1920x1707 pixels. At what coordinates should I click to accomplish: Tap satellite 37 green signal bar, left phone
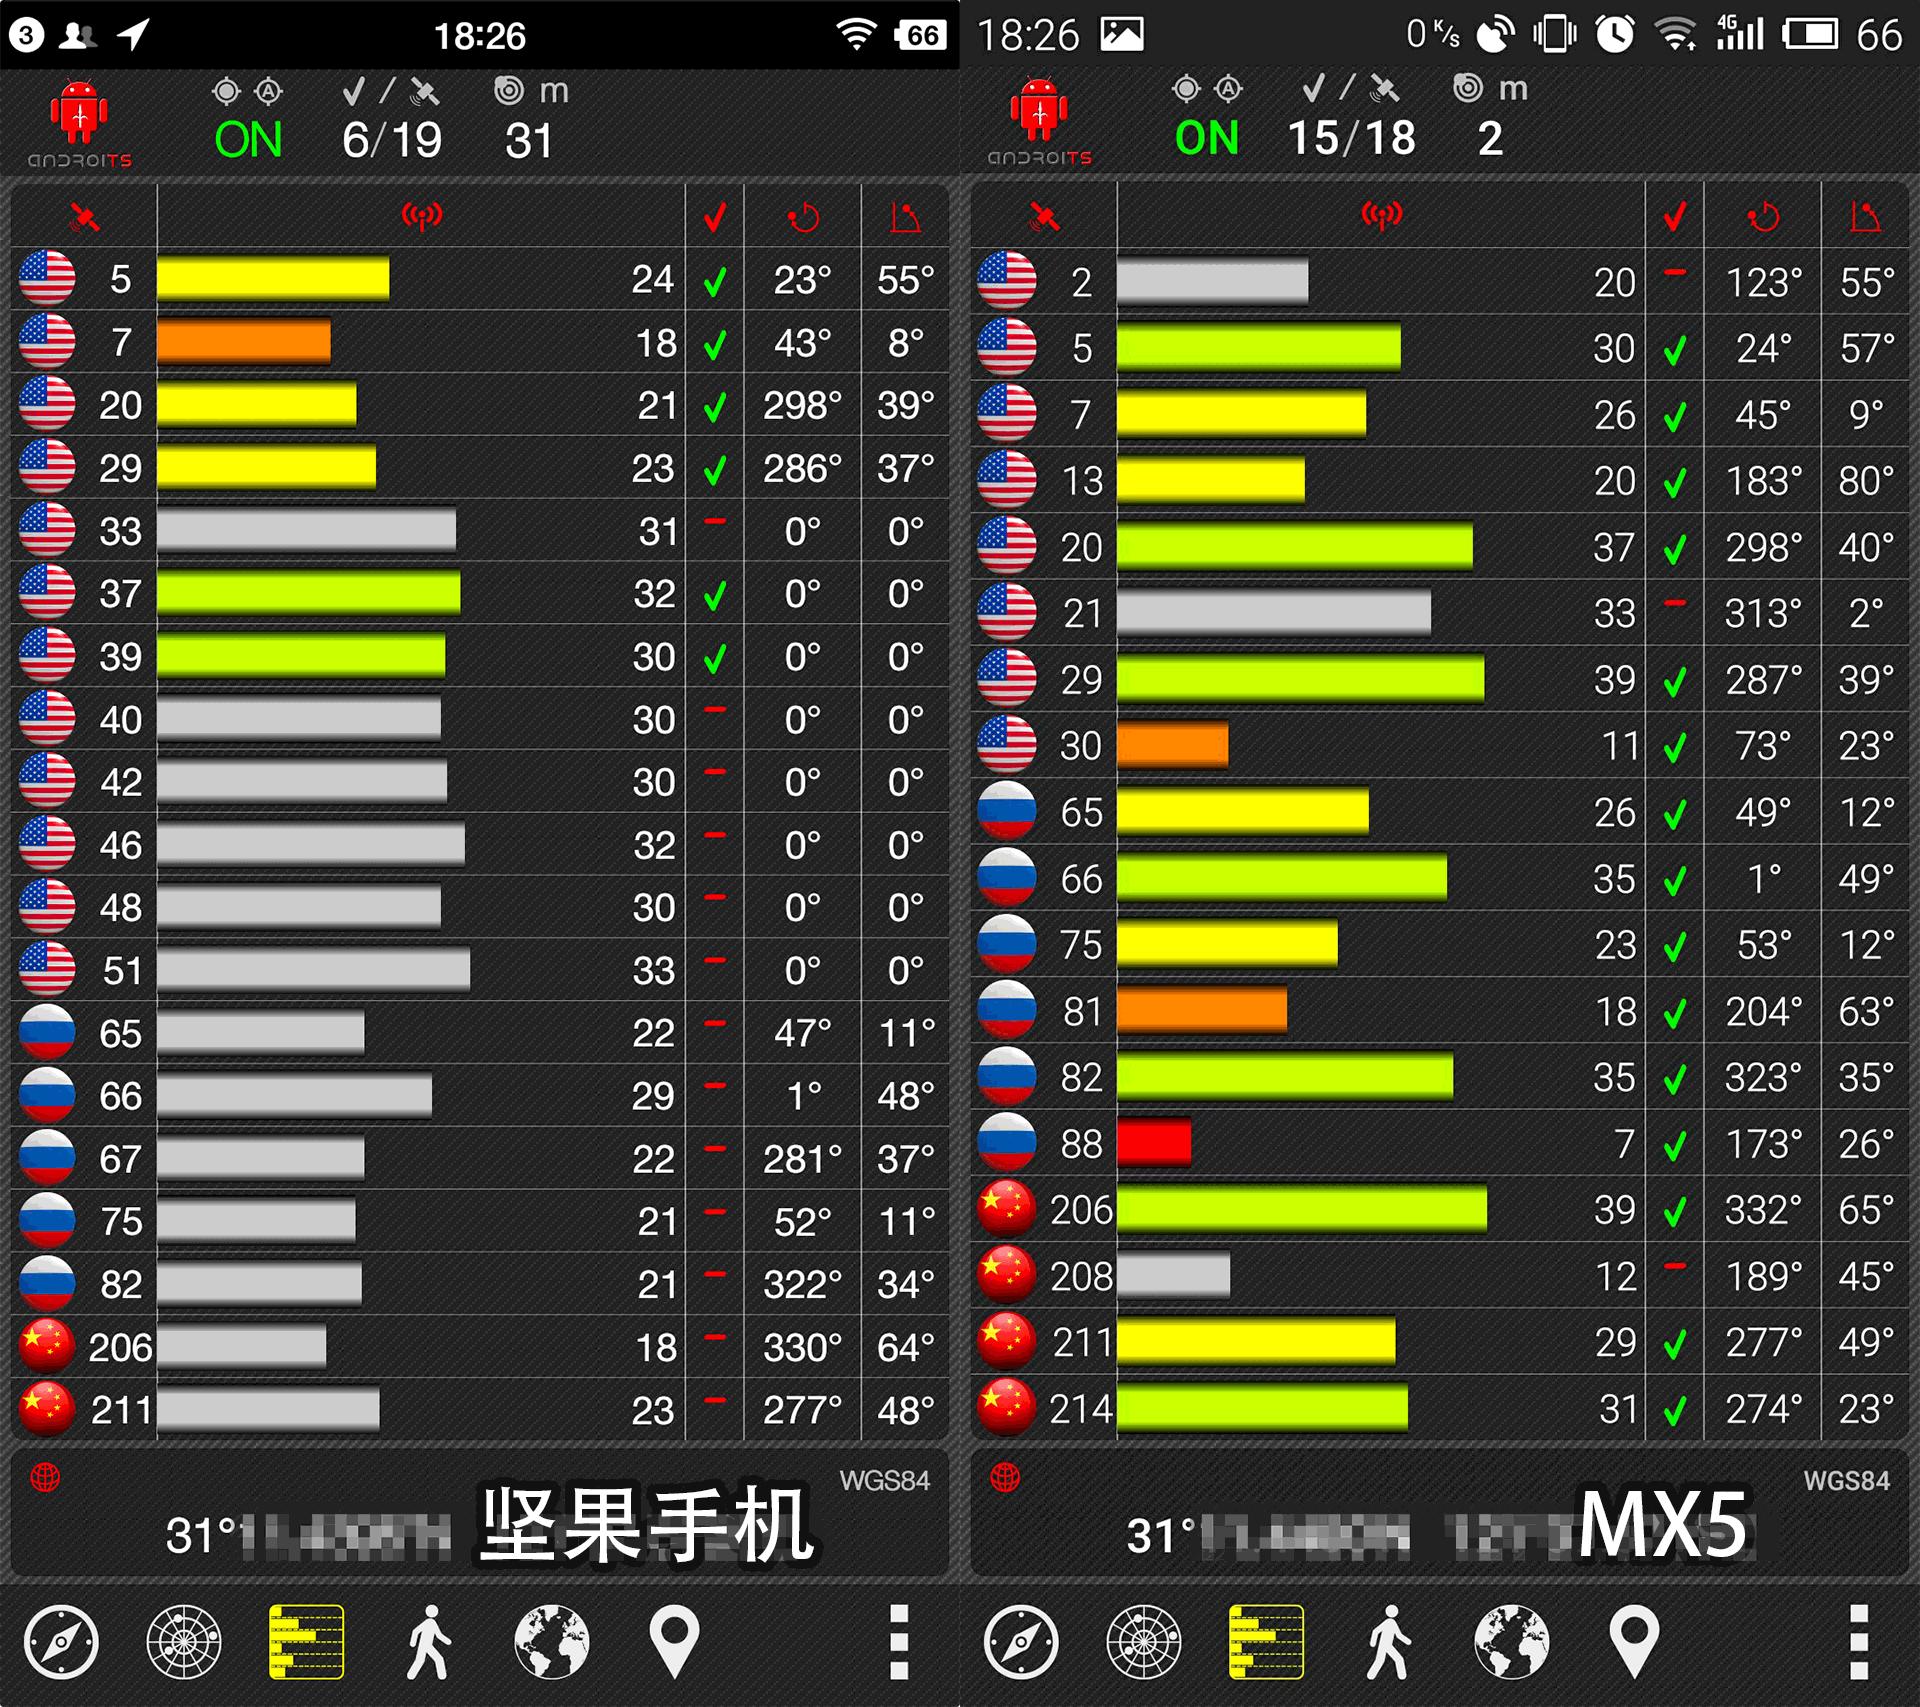pyautogui.click(x=308, y=593)
